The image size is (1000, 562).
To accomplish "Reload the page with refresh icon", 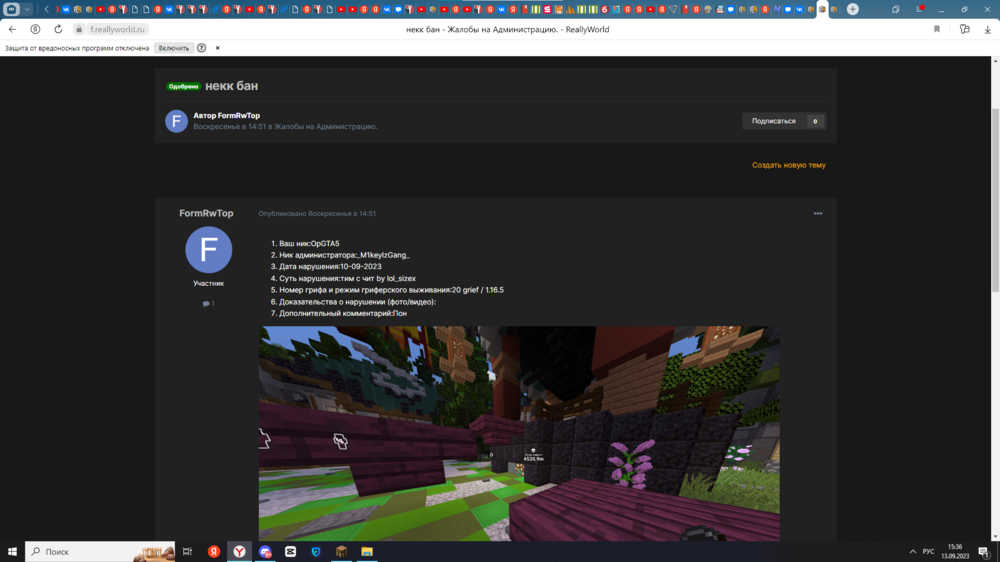I will point(58,29).
